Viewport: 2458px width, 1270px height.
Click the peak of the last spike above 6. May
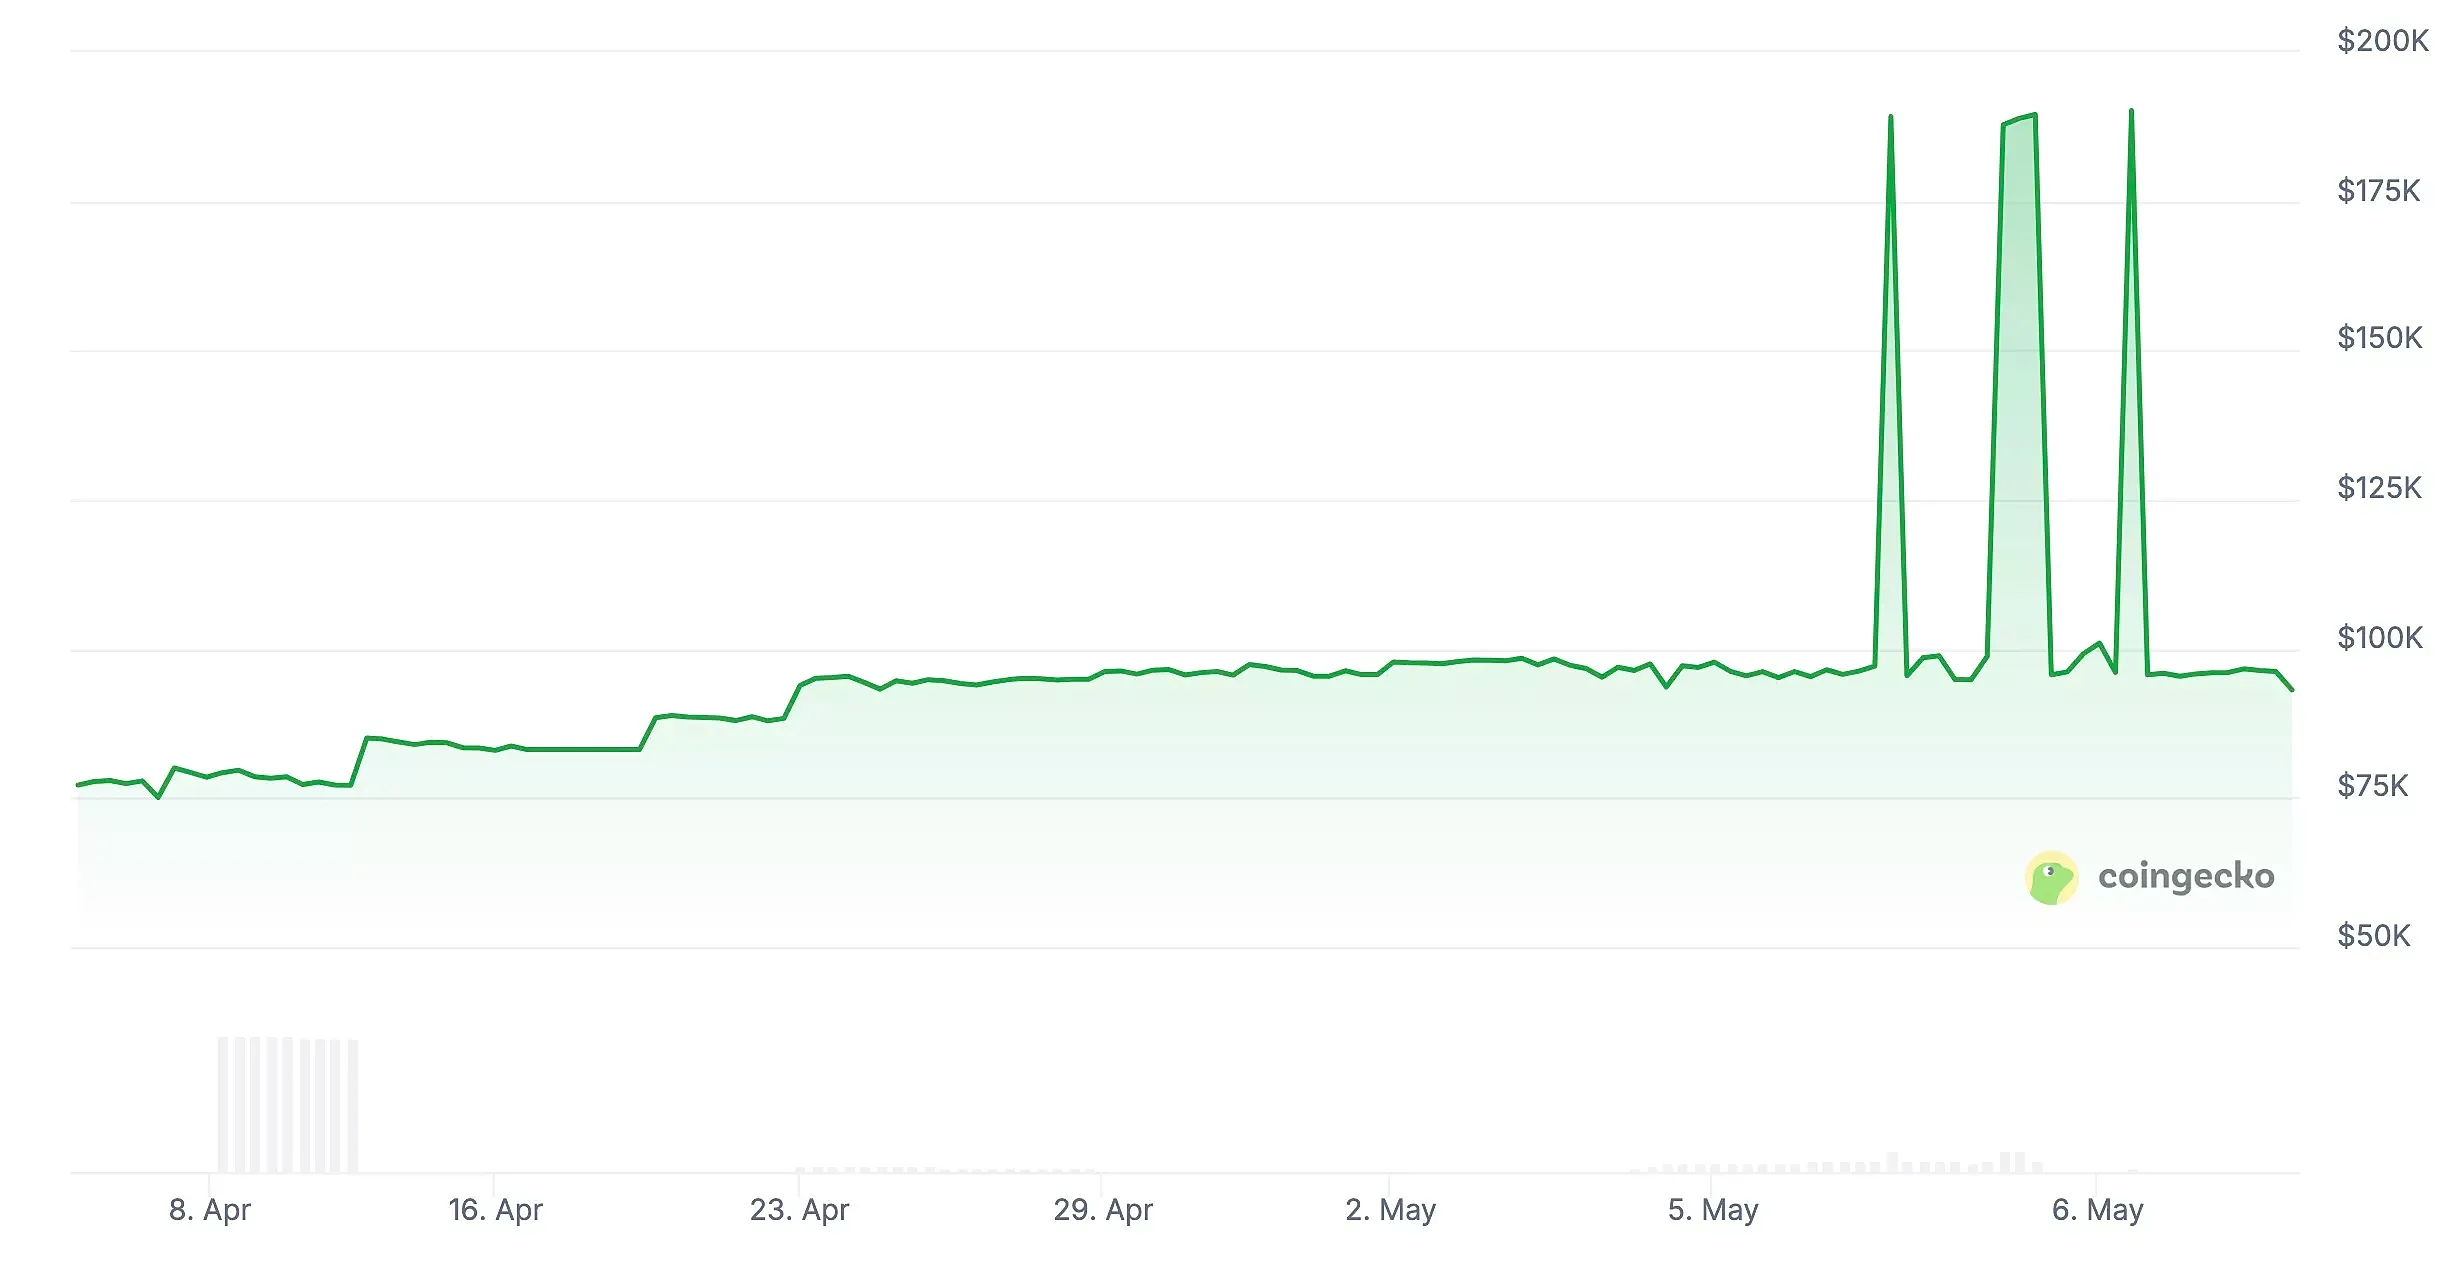click(2131, 111)
